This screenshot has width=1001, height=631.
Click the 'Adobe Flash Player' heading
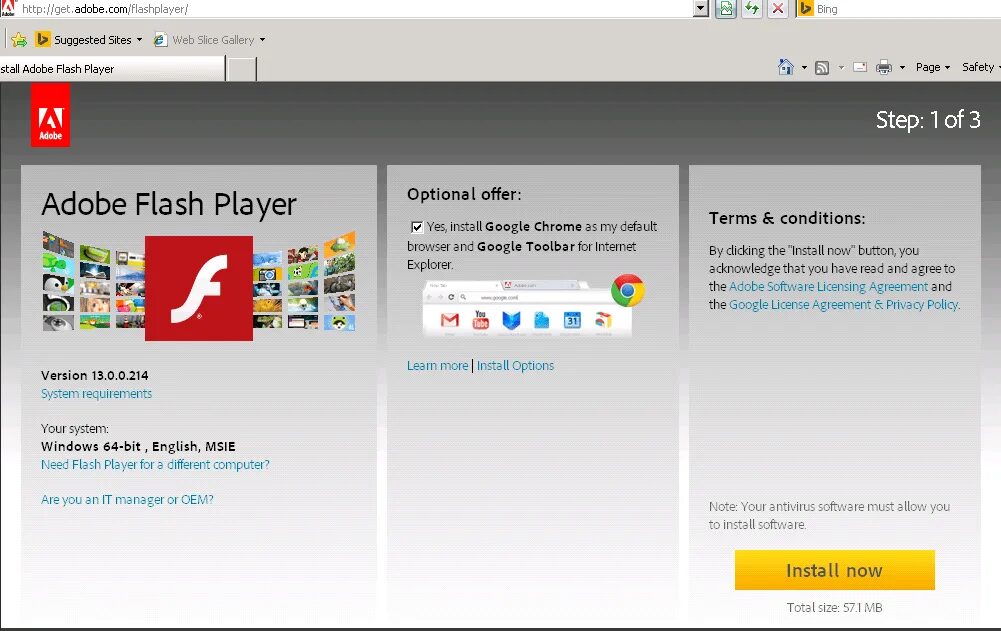pyautogui.click(x=169, y=204)
